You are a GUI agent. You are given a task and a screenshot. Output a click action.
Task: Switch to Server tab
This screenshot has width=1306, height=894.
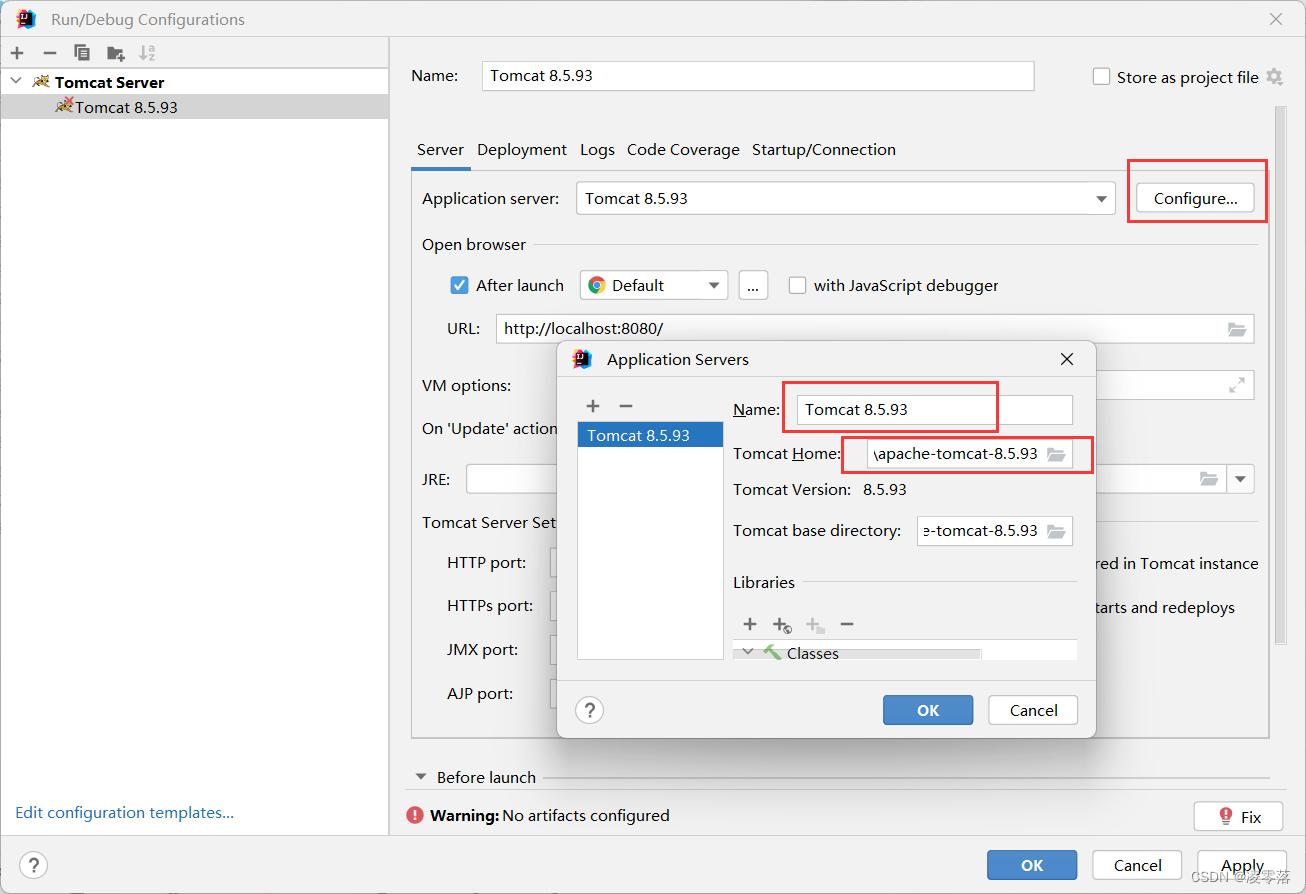[441, 150]
